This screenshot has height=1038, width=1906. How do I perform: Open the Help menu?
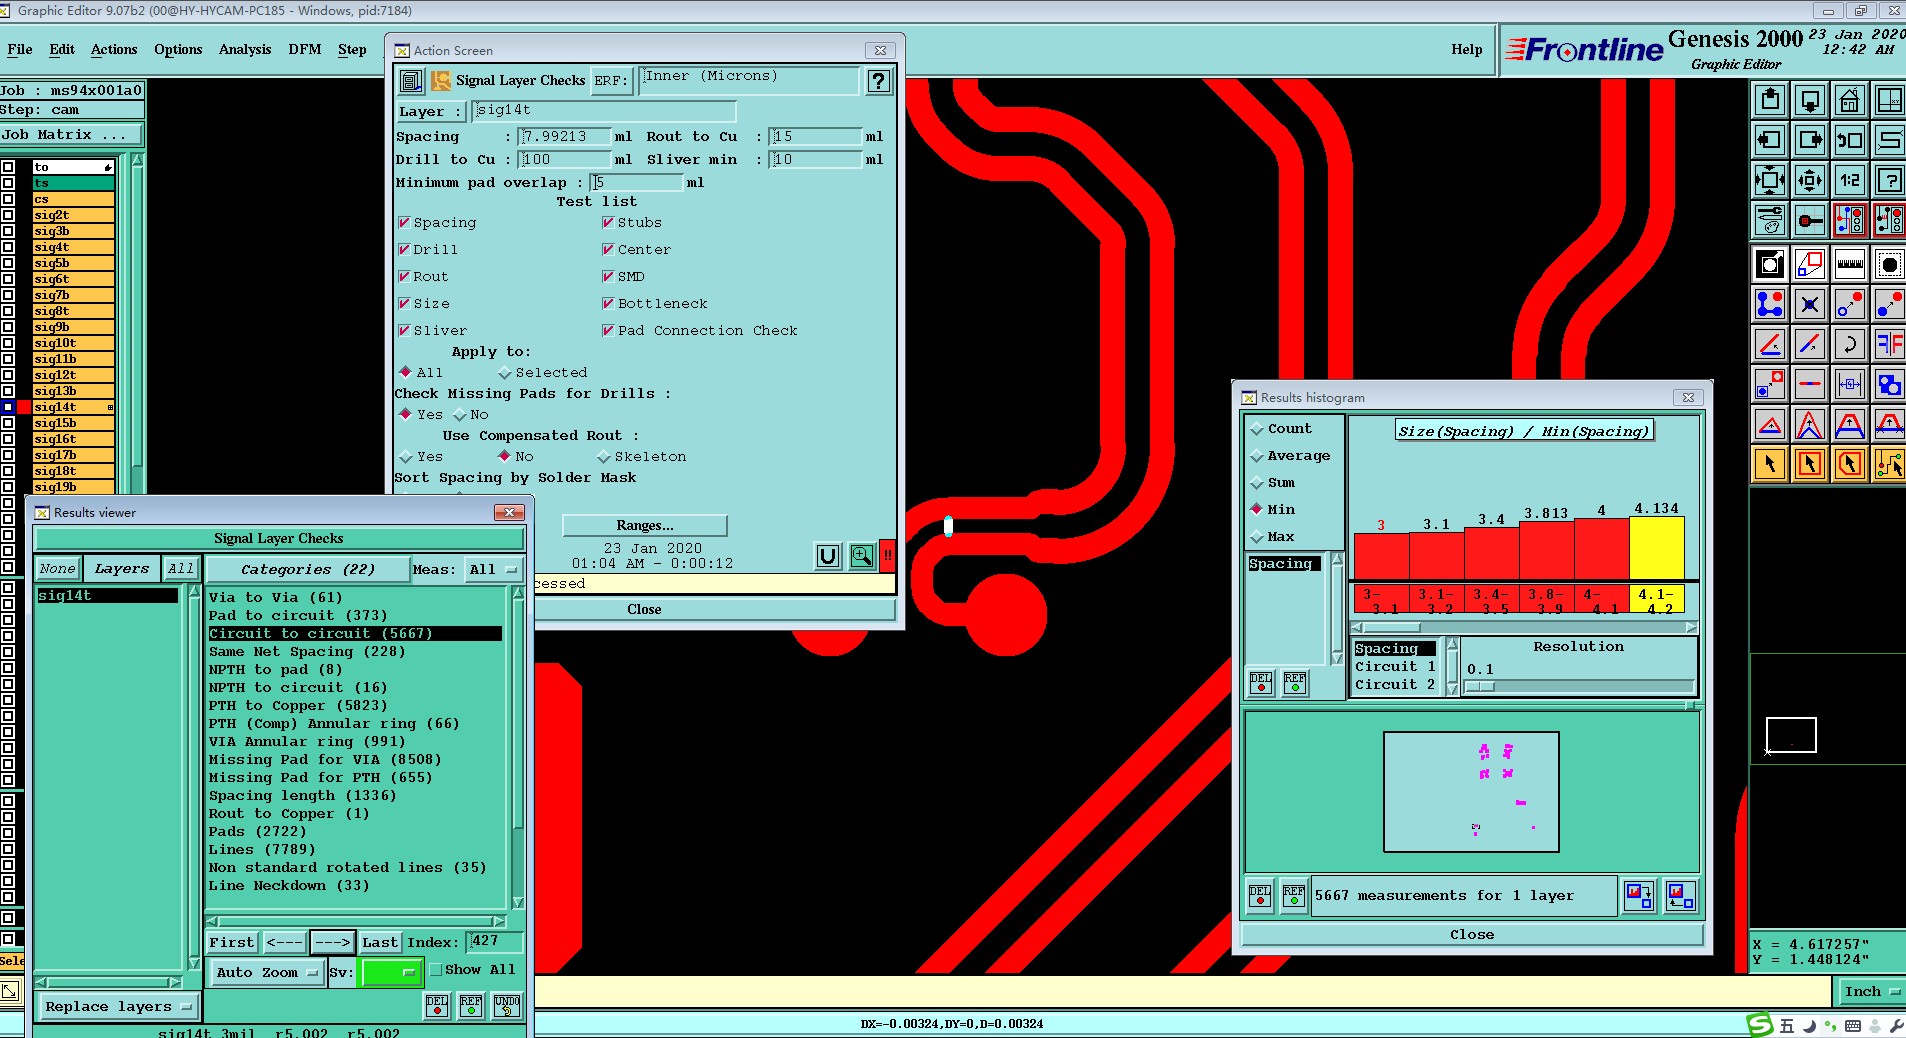[1467, 49]
